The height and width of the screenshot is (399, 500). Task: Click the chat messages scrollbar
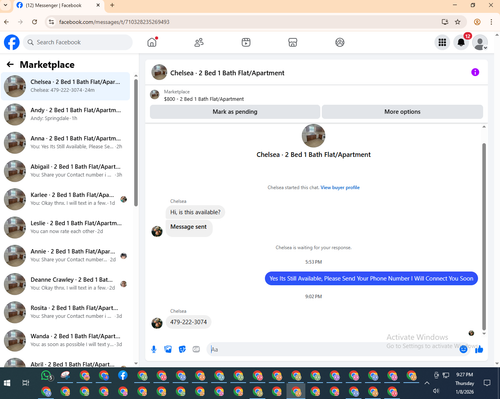[x=484, y=237]
